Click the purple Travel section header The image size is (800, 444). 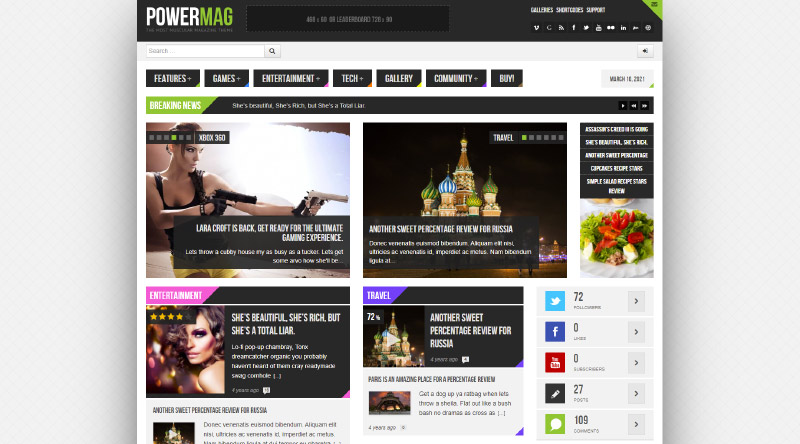click(379, 295)
